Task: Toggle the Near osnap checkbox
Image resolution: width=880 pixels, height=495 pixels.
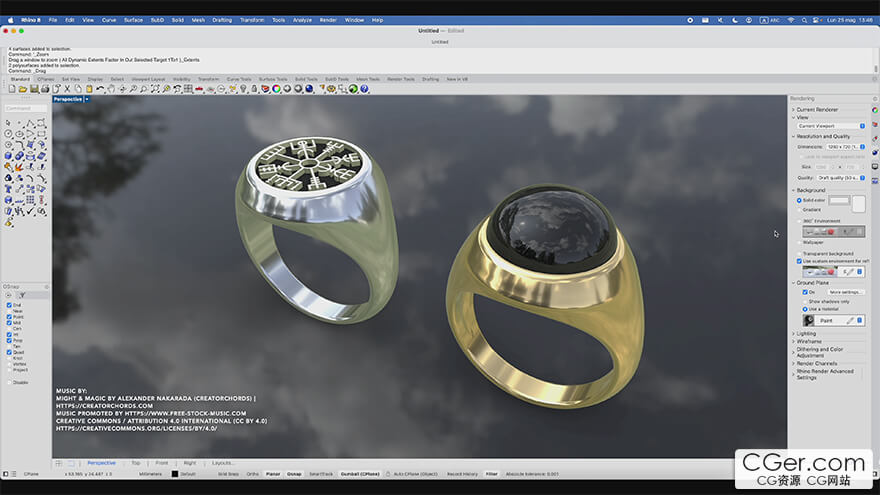Action: click(9, 311)
